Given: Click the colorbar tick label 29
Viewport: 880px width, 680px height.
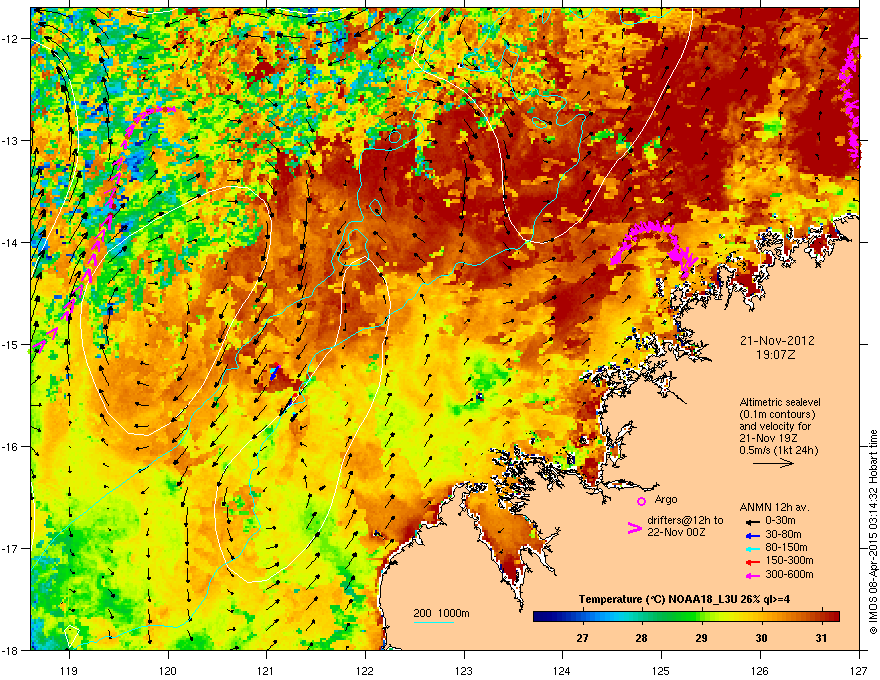Looking at the screenshot, I should 702,638.
